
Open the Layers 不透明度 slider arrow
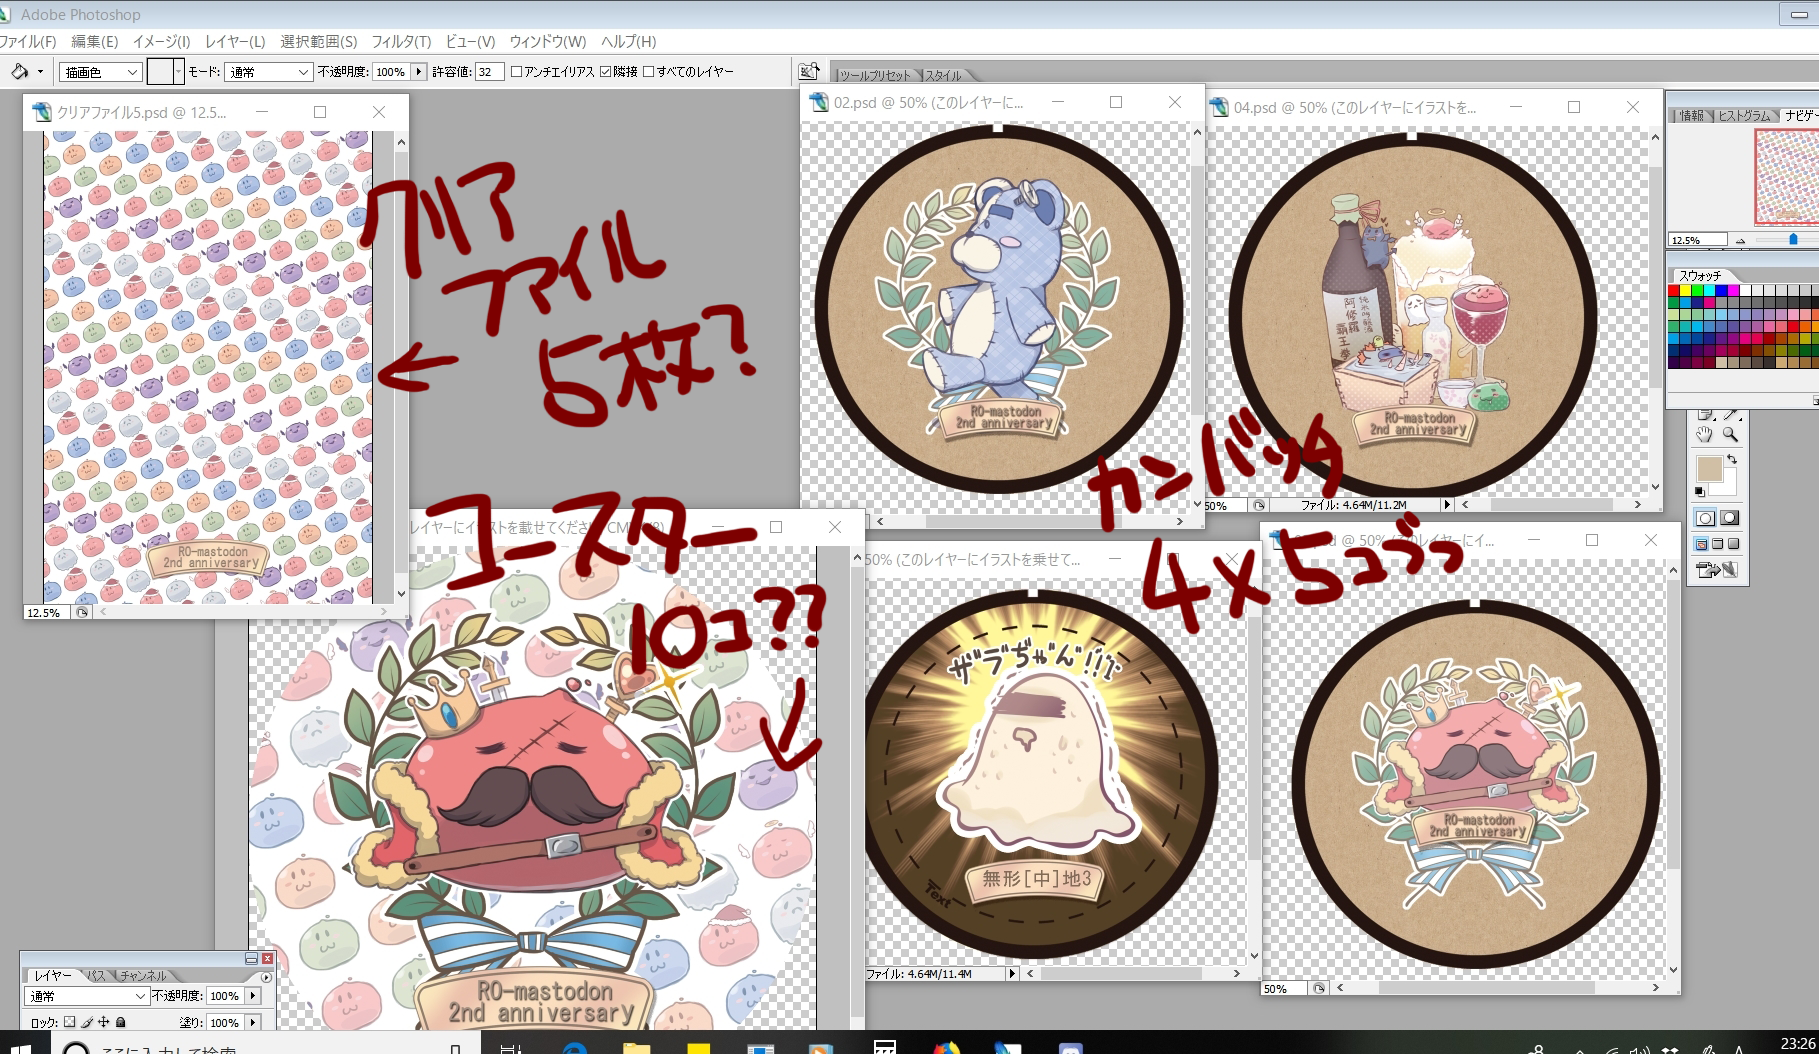253,996
